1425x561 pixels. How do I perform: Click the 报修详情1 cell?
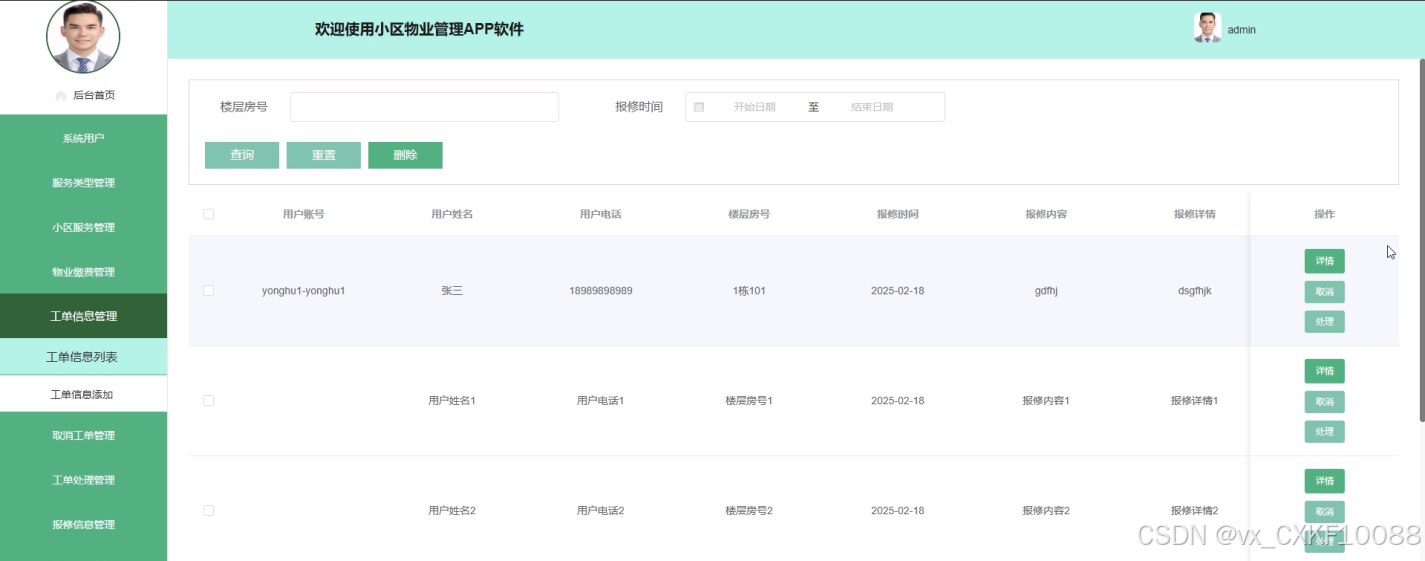(x=1195, y=401)
